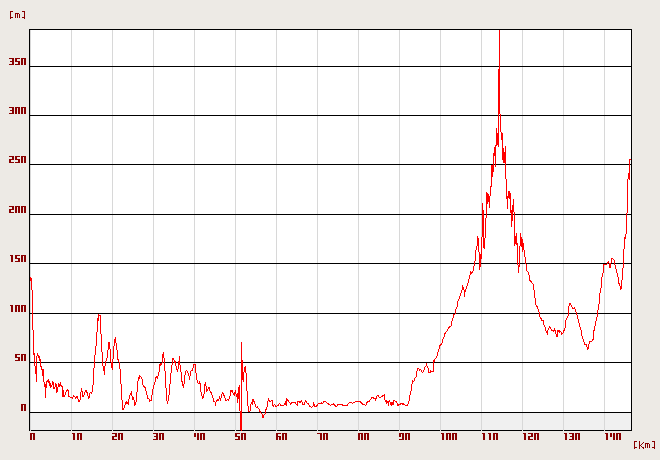The height and width of the screenshot is (460, 660).
Task: Select the 70 label on the distance axis
Action: point(323,437)
